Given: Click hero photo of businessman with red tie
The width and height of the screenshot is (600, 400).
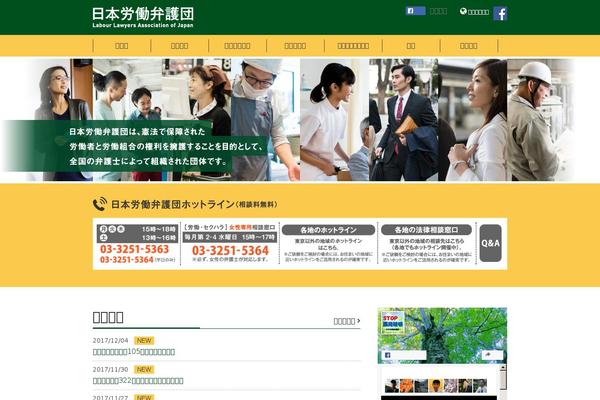Looking at the screenshot, I should pos(403,119).
